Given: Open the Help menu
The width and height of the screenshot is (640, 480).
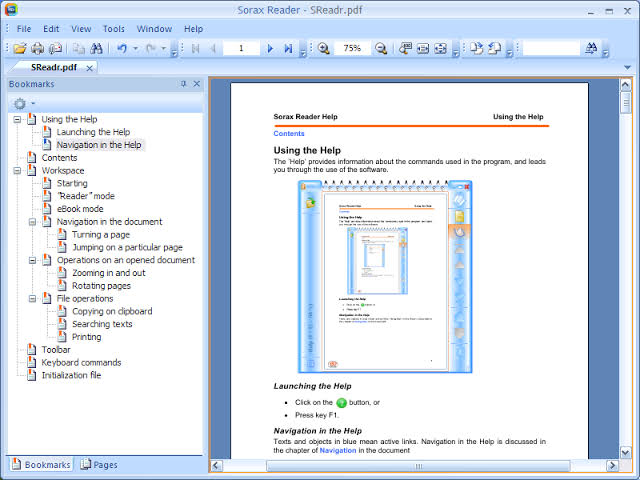Looking at the screenshot, I should [x=193, y=29].
